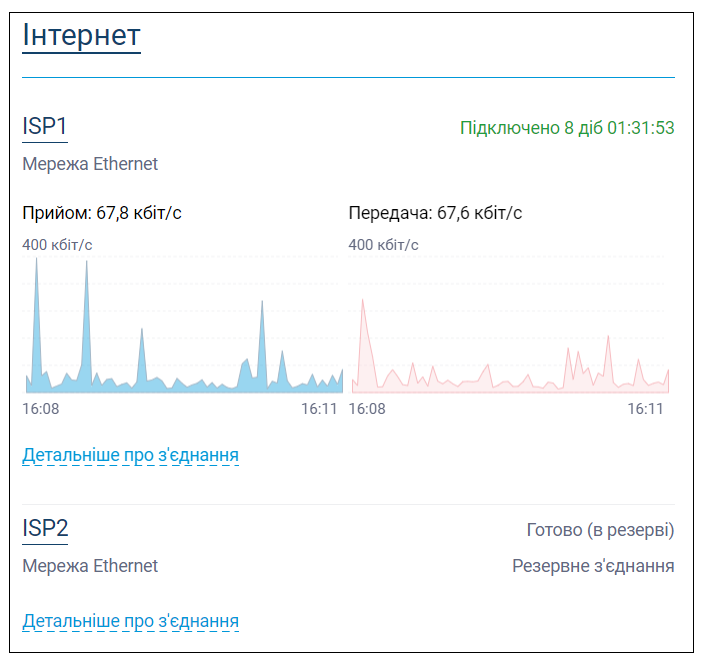Screen dimensions: 706x661
Task: Expand ISP1 'Детальніше про з'єднання' link
Action: tap(131, 455)
